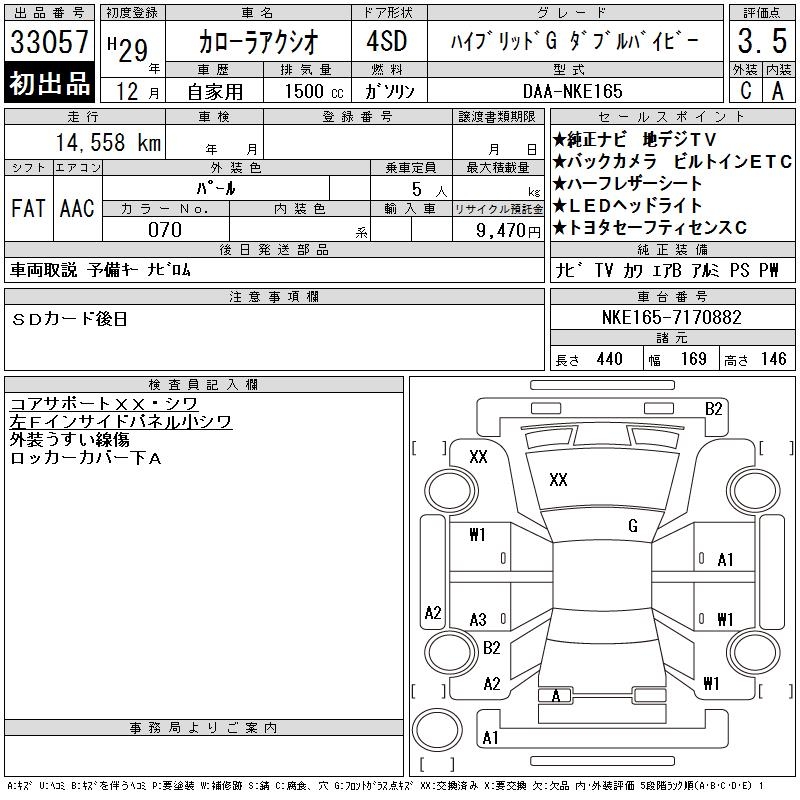Click the damage code legend at the bottom
The height and width of the screenshot is (800, 800).
[385, 786]
